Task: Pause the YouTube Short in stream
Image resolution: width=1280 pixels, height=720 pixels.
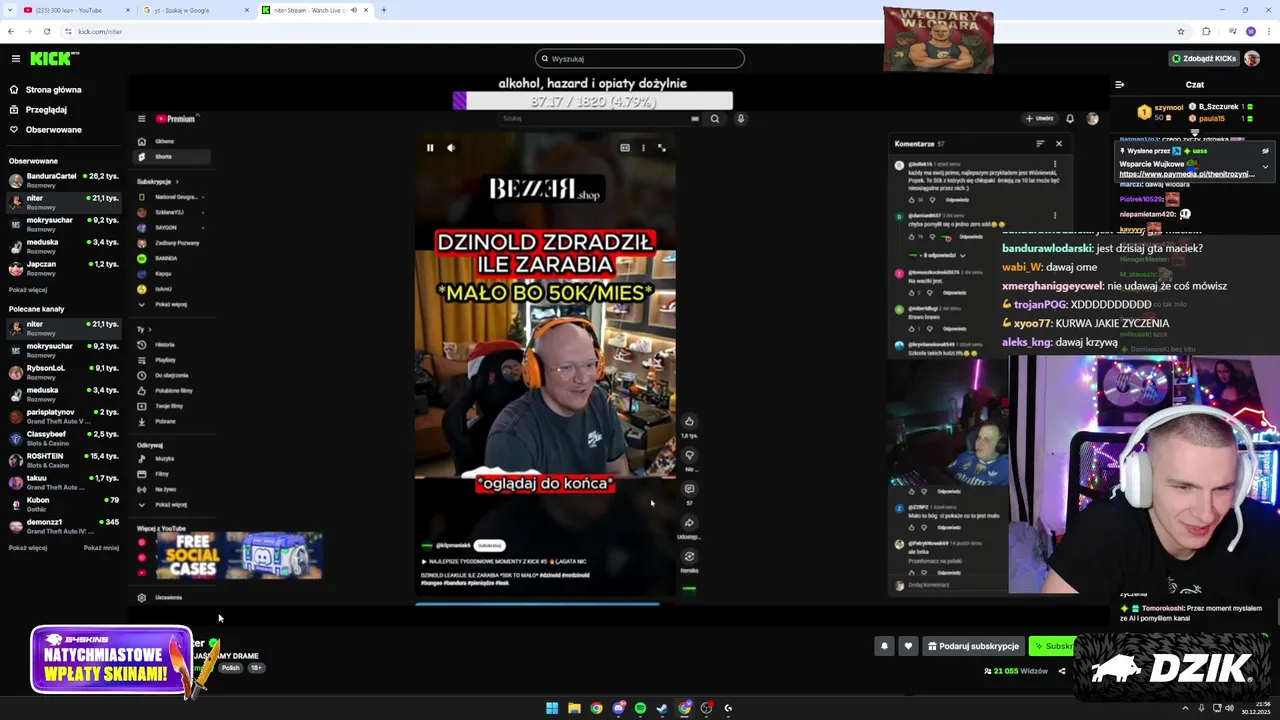Action: [430, 148]
